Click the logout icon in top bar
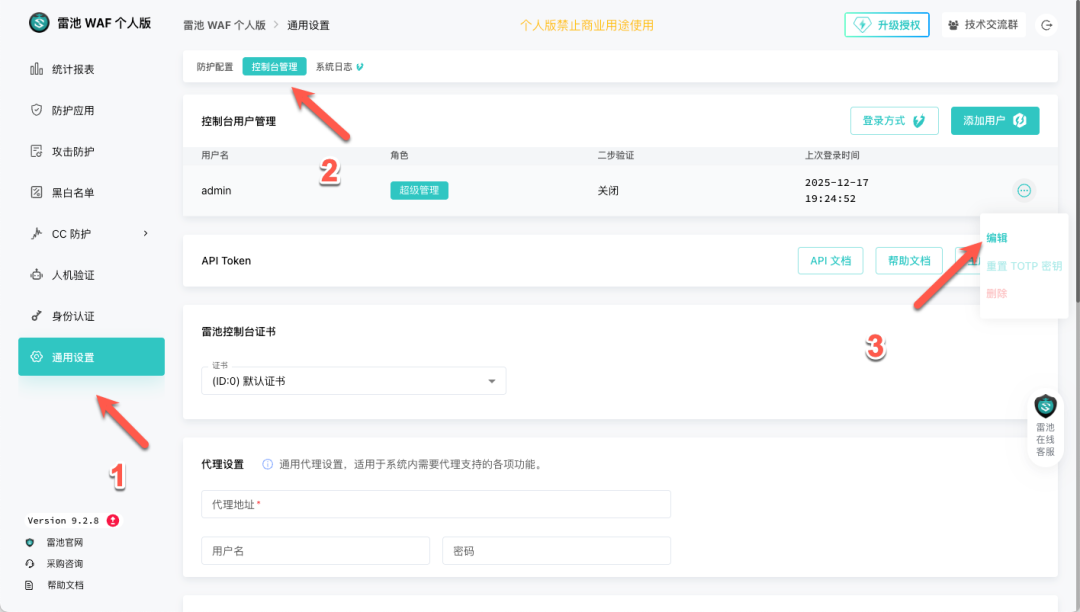This screenshot has height=612, width=1080. (1047, 25)
